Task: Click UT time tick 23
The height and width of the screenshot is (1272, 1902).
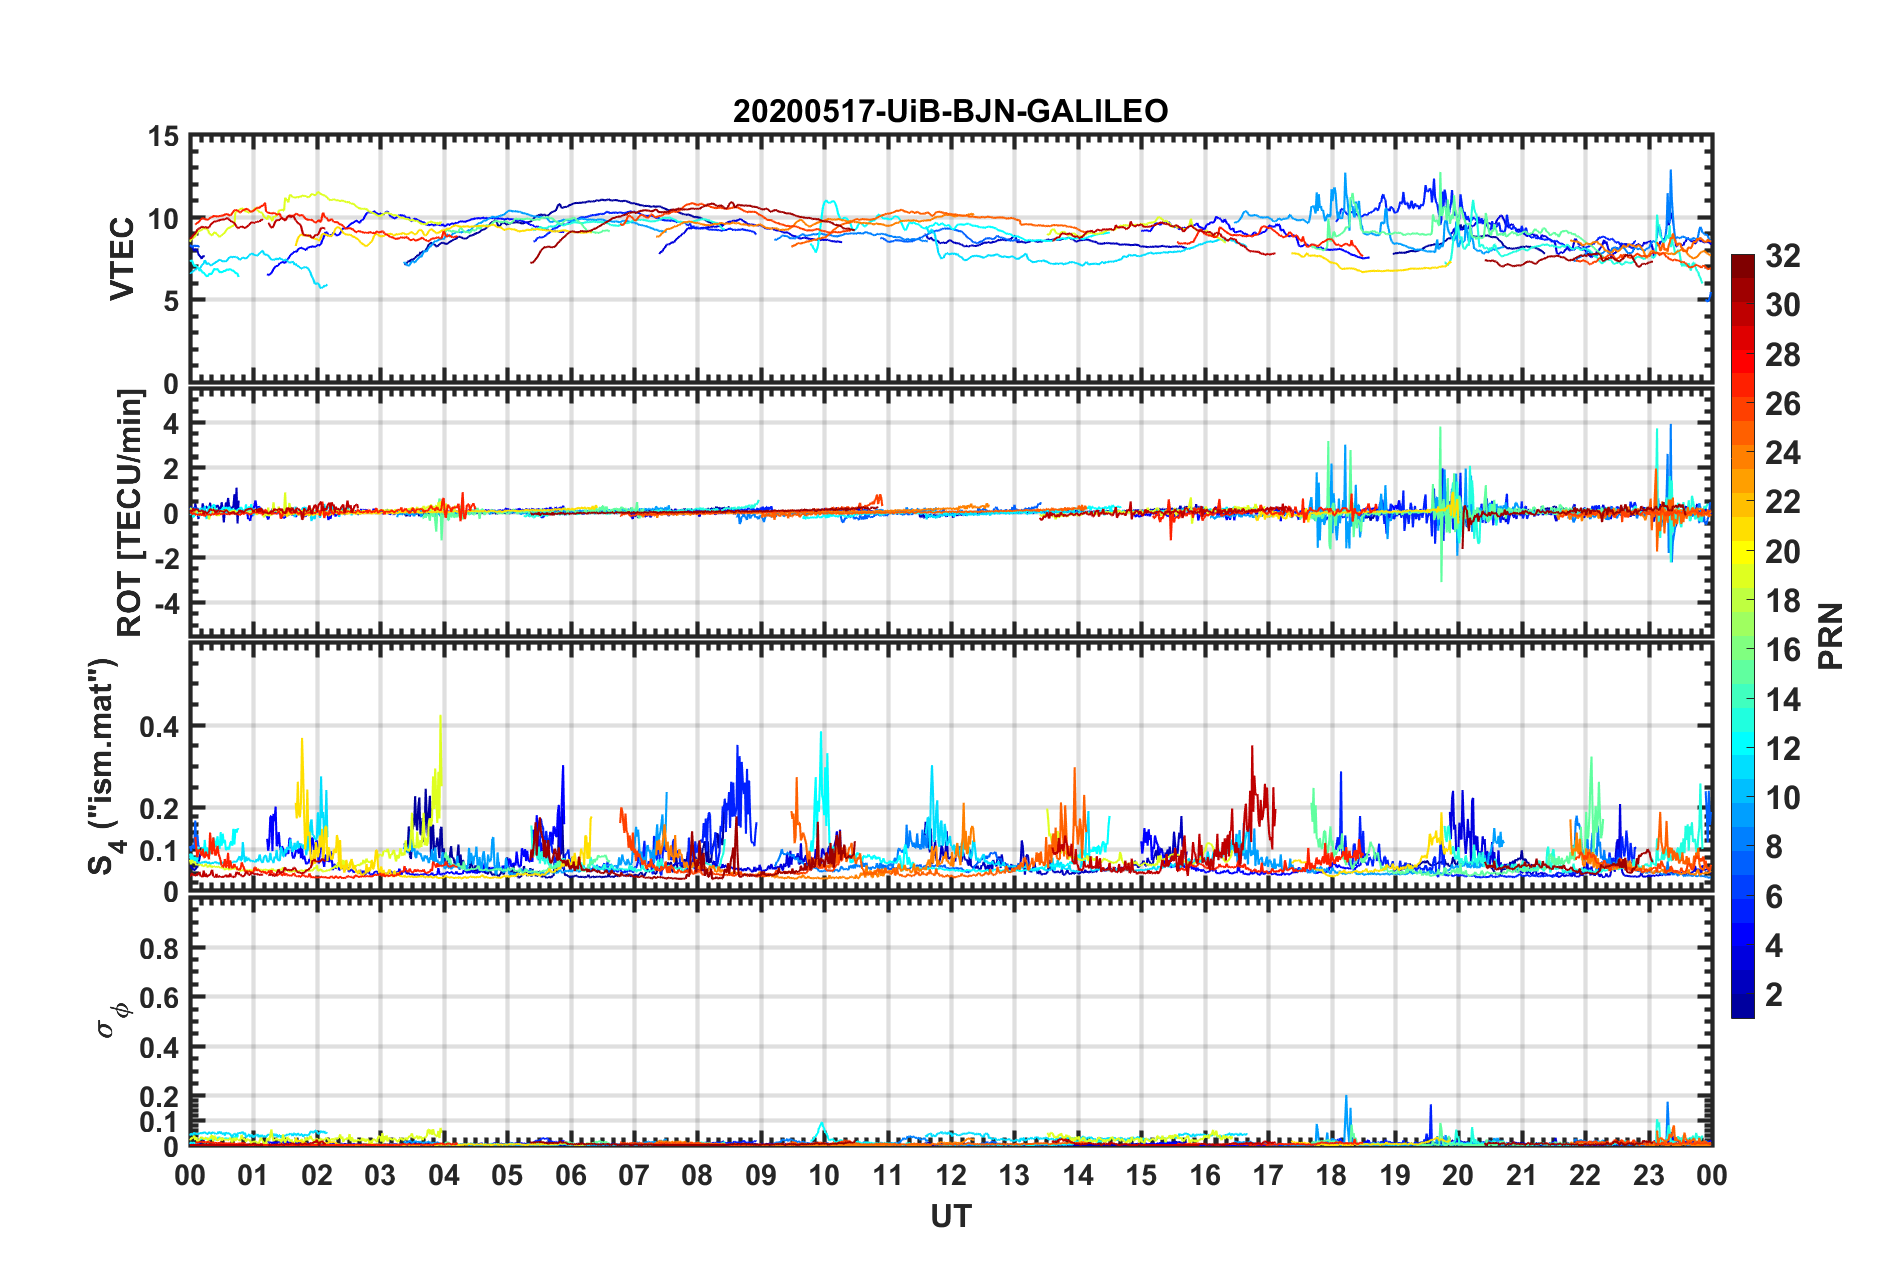Action: tap(1648, 1175)
